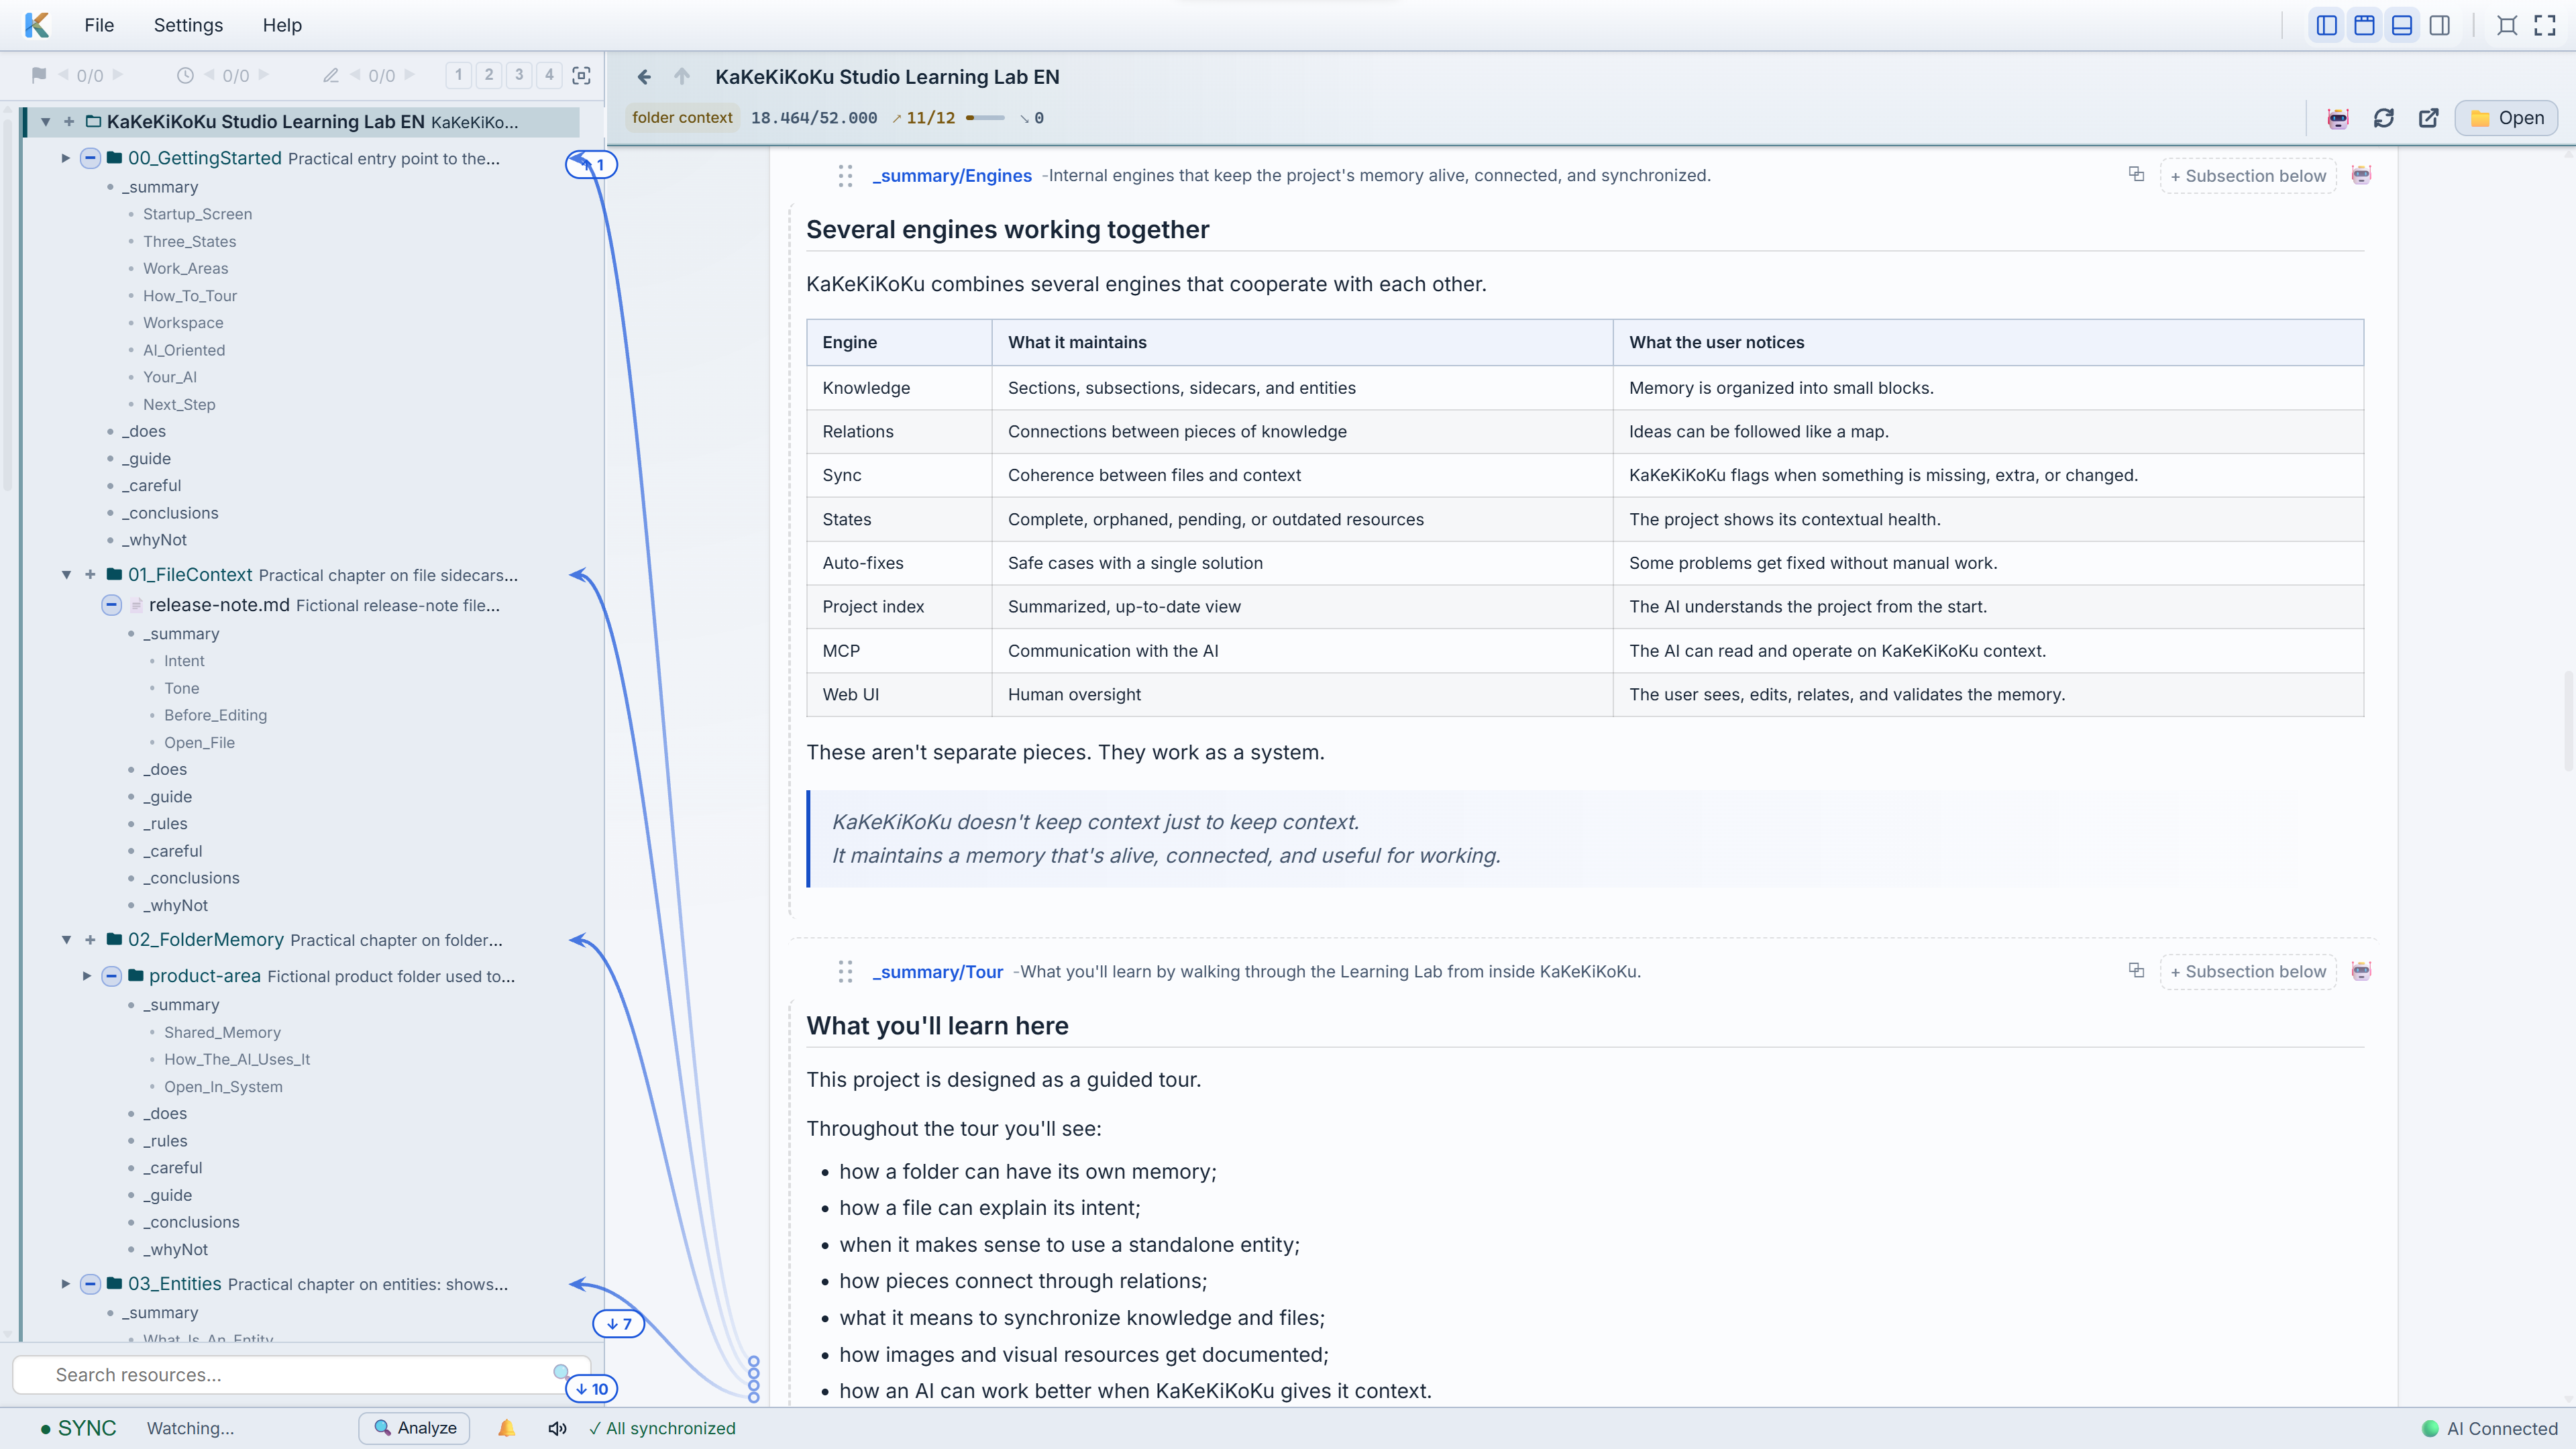Add item to 02_FolderMemory with plus
This screenshot has width=2576, height=1449.
(x=90, y=940)
